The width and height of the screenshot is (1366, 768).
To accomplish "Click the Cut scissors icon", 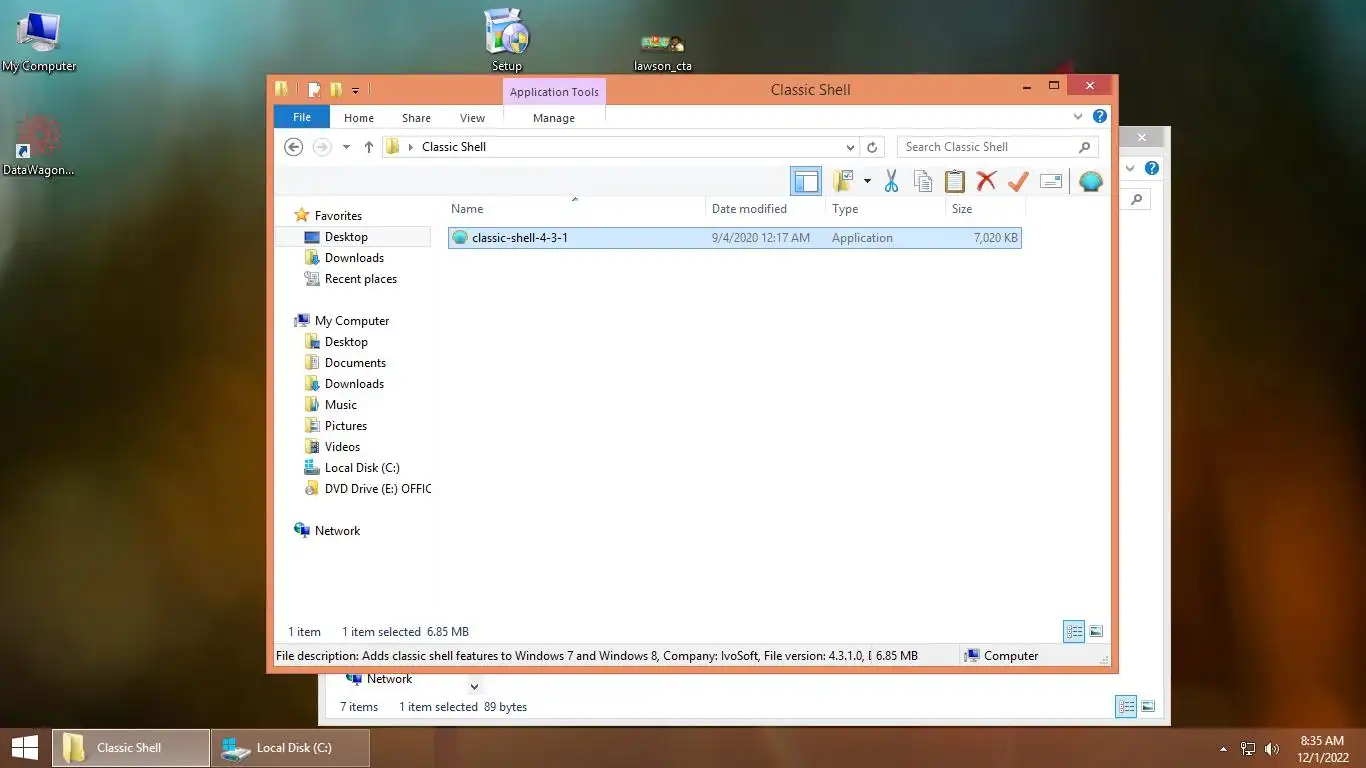I will coord(891,181).
